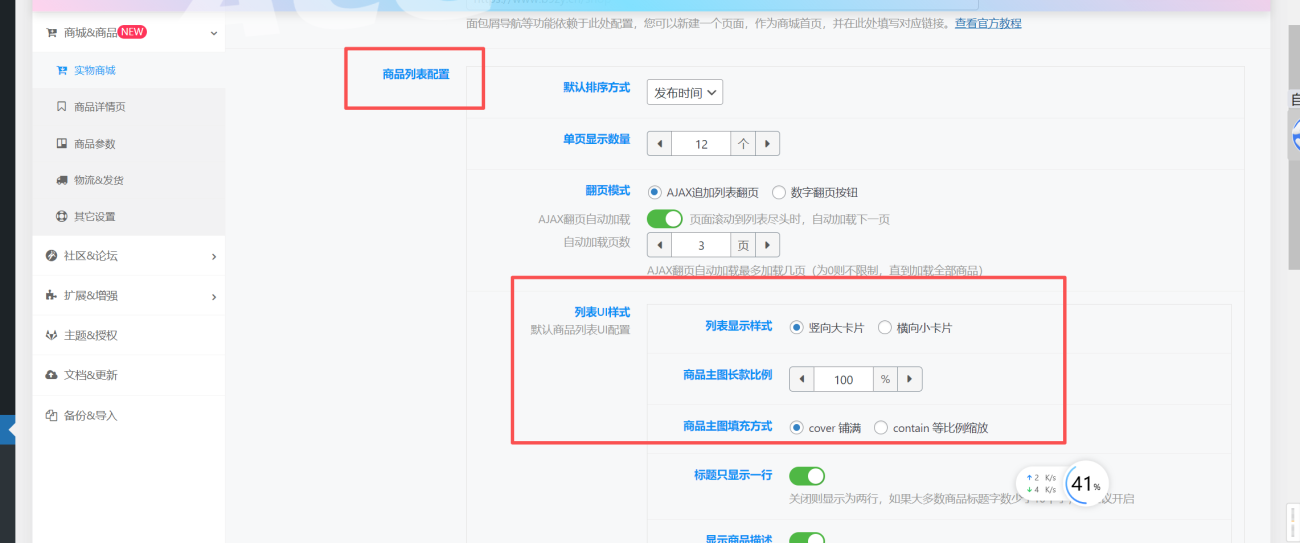Open the 商品参数 submenu item
Viewport: 1300px width, 543px height.
pyautogui.click(x=128, y=144)
